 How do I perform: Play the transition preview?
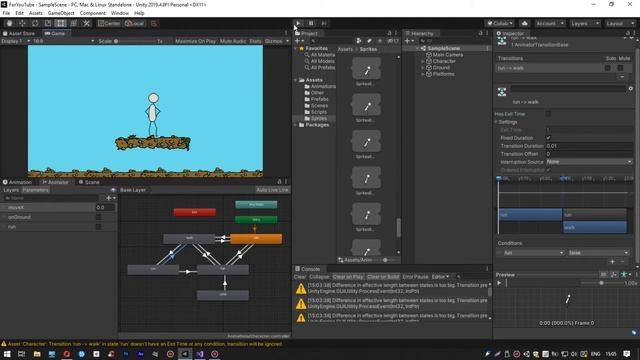click(499, 283)
